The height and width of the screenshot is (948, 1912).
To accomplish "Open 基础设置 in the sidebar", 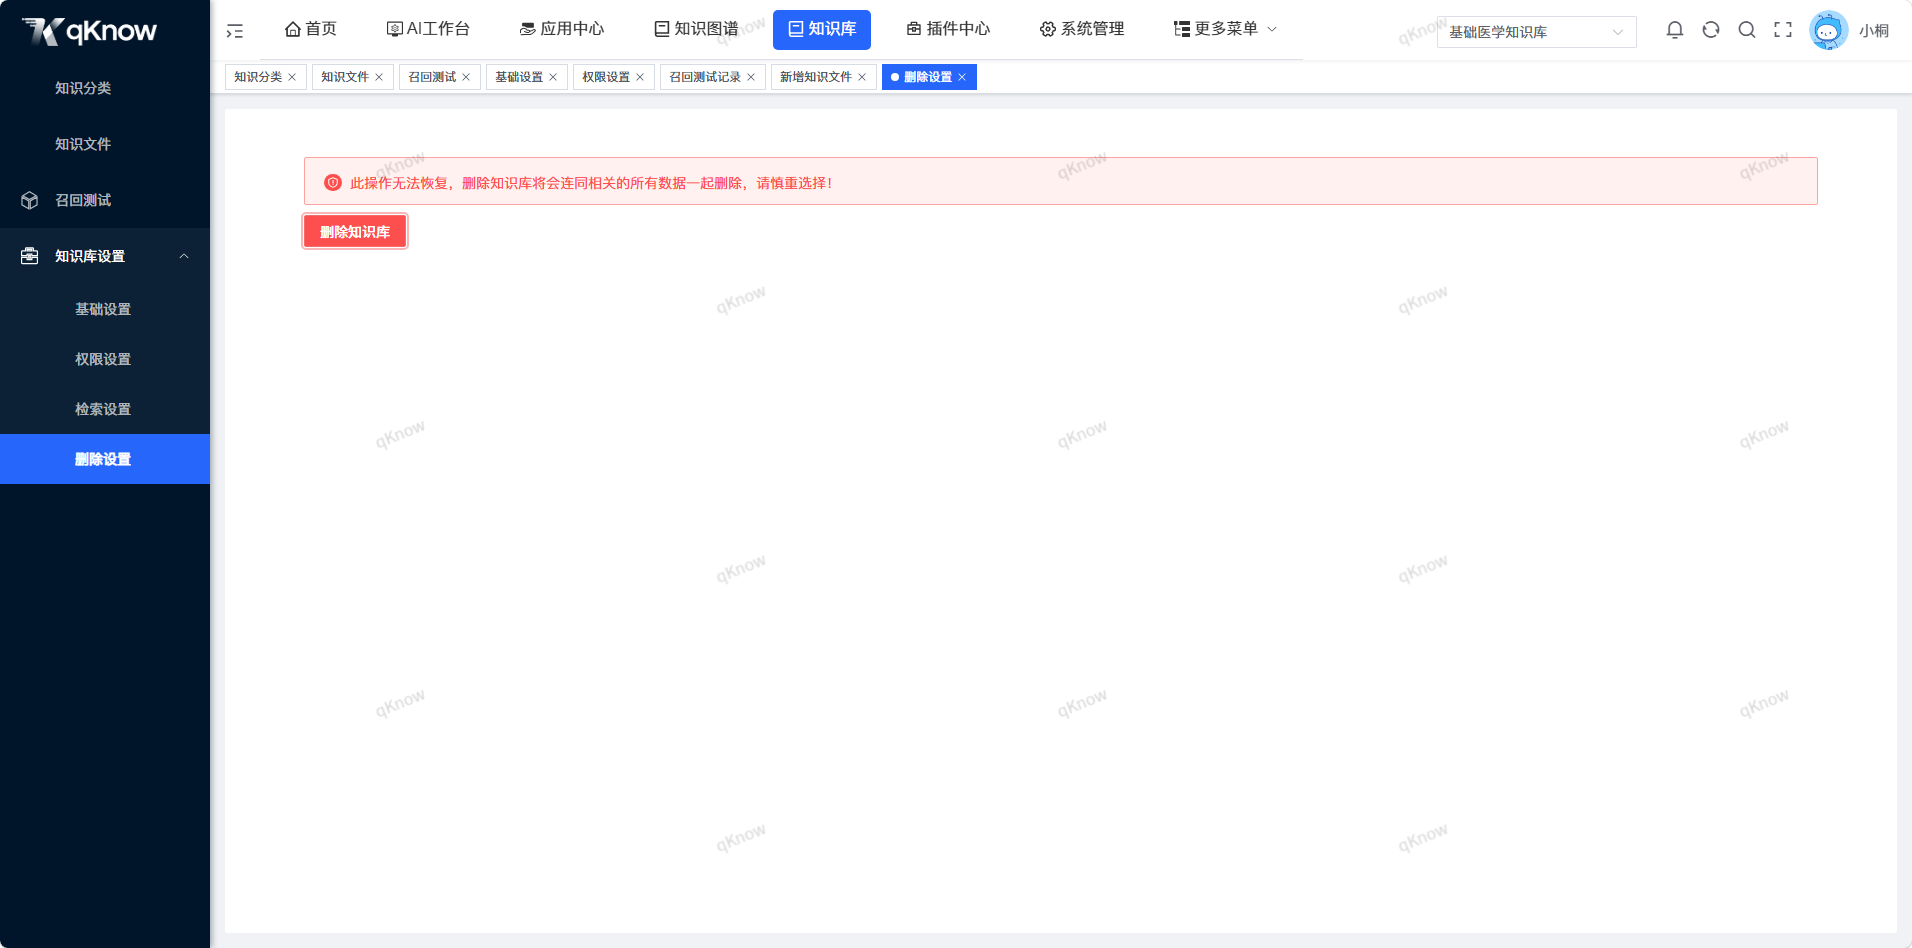I will [x=105, y=309].
